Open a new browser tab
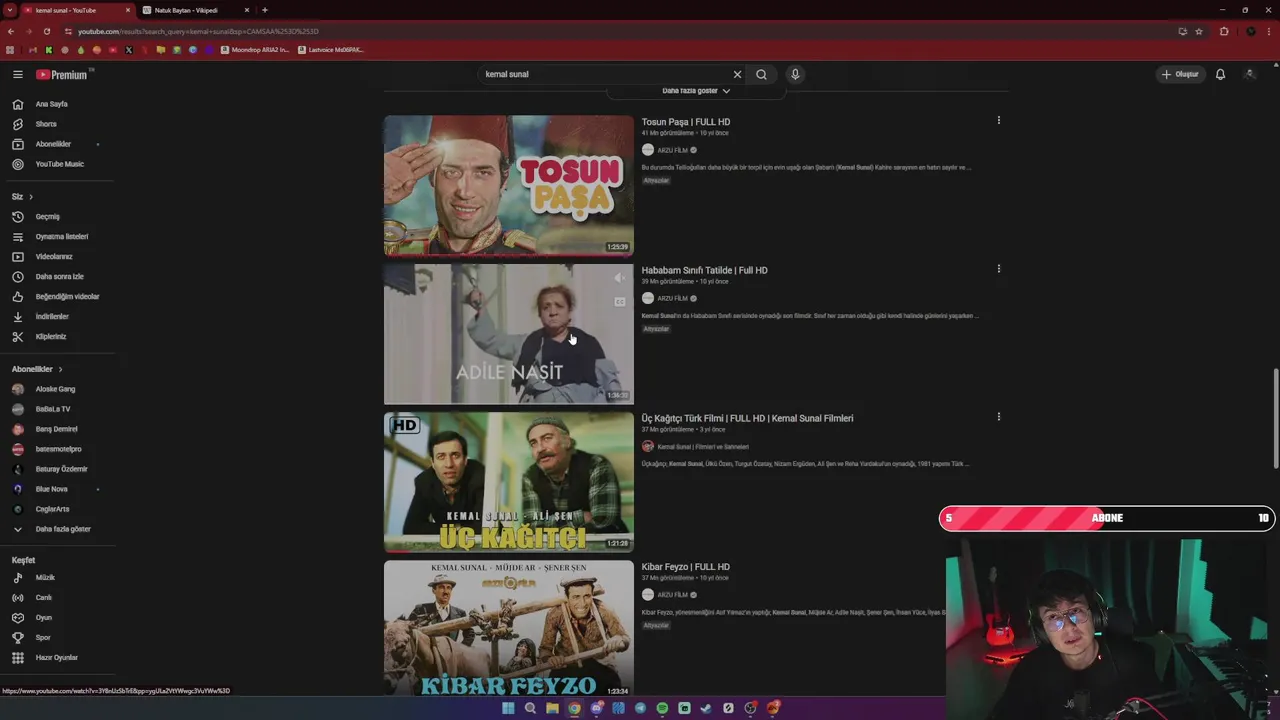 coord(265,10)
